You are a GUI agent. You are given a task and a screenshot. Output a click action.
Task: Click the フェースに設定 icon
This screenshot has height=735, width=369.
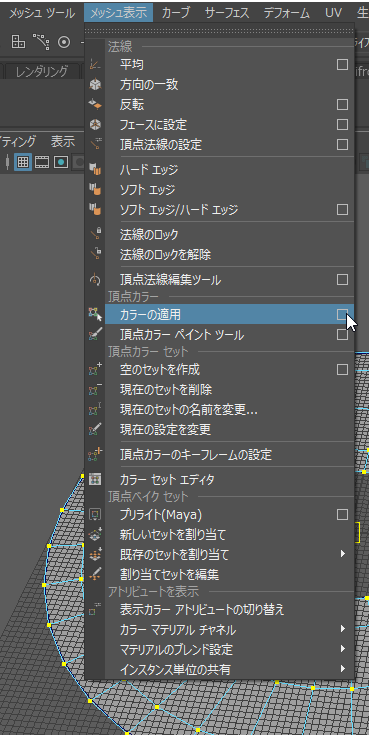[x=95, y=125]
